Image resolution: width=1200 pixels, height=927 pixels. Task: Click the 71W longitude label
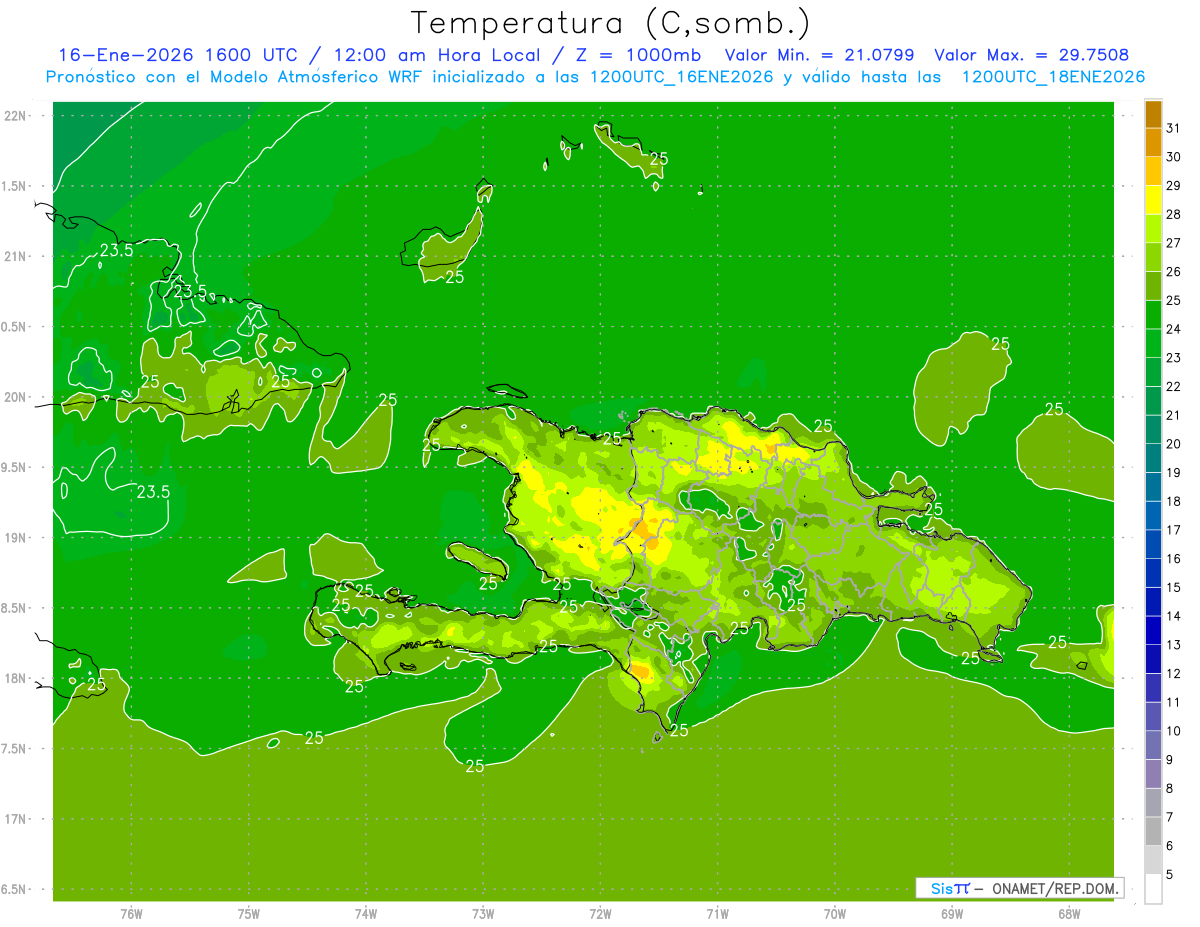click(x=717, y=913)
